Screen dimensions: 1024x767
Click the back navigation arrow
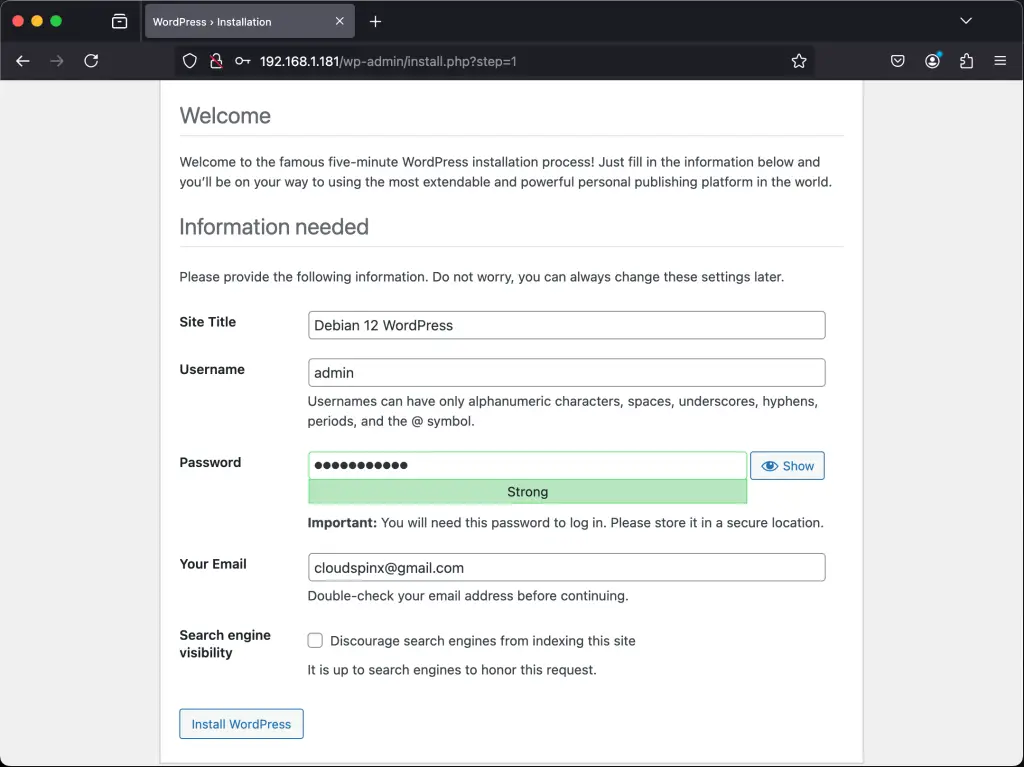point(22,61)
